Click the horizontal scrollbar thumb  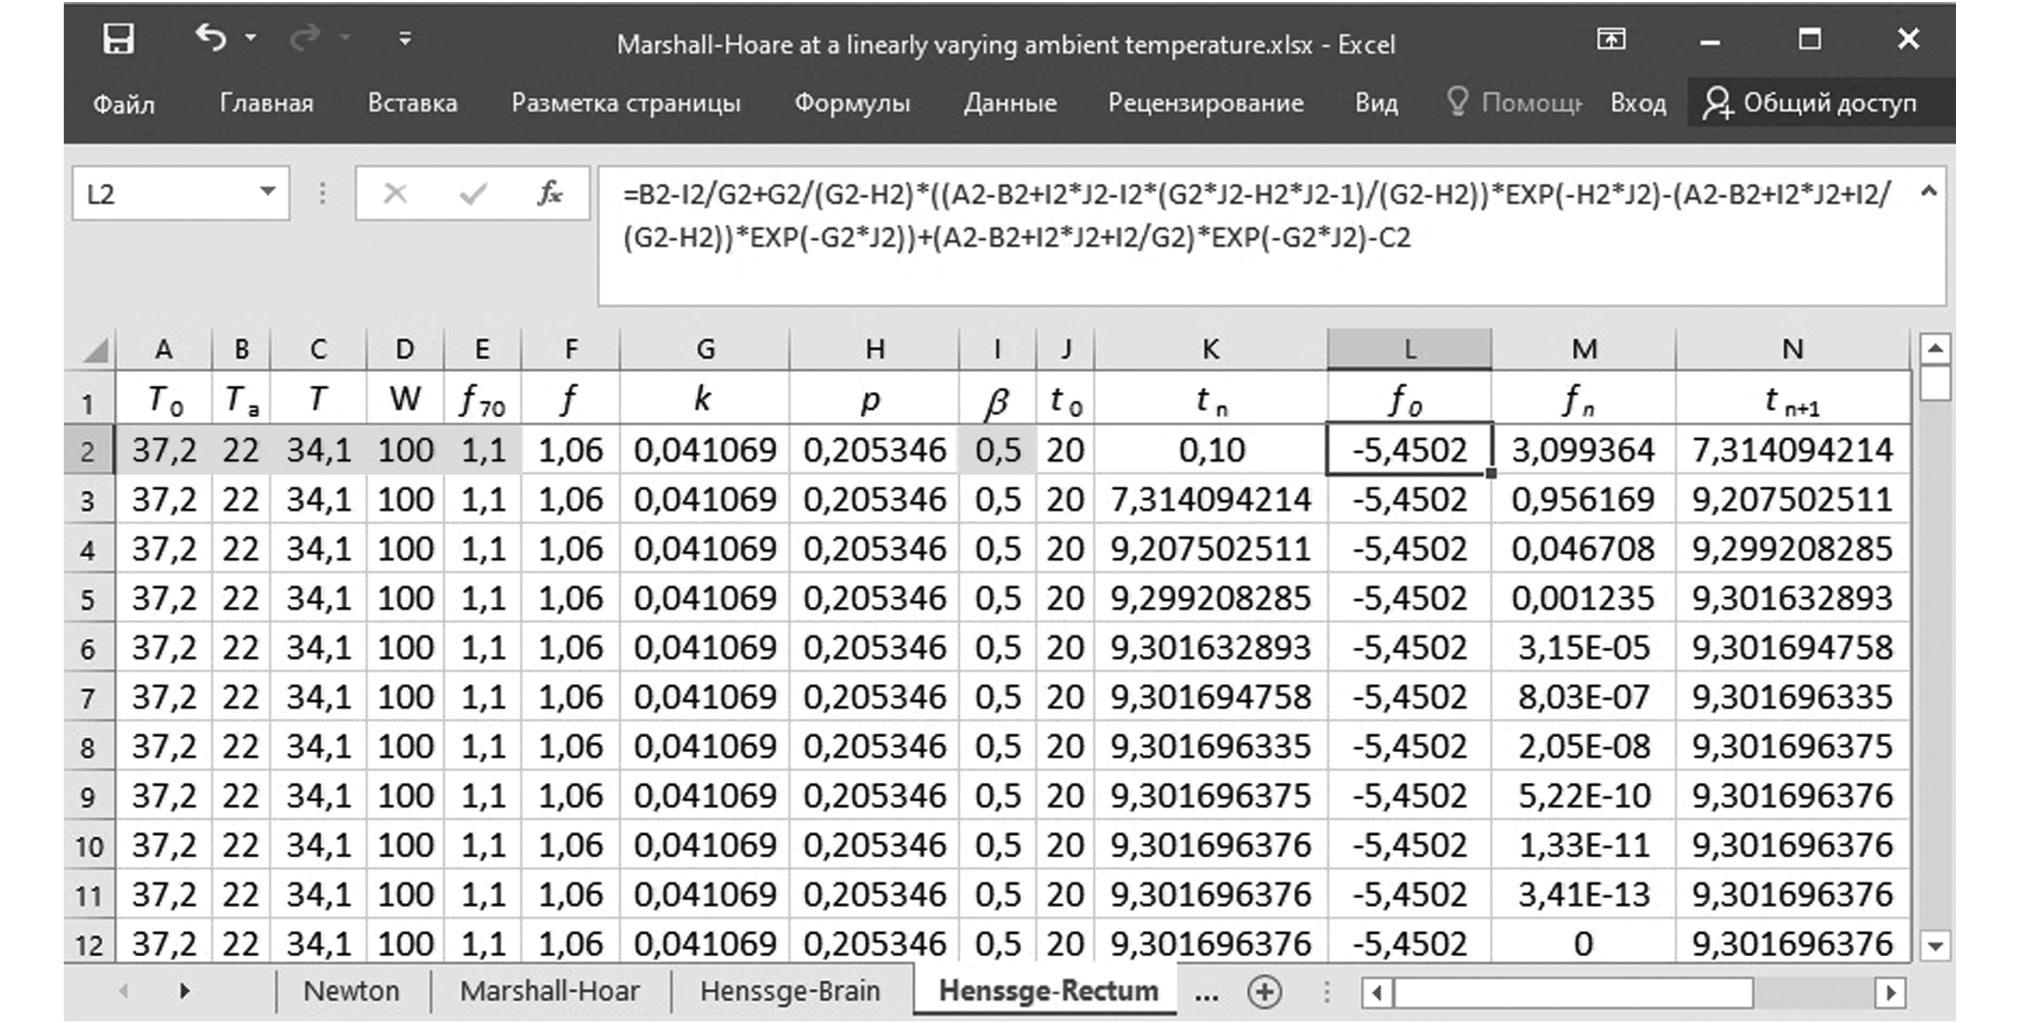tap(1573, 992)
